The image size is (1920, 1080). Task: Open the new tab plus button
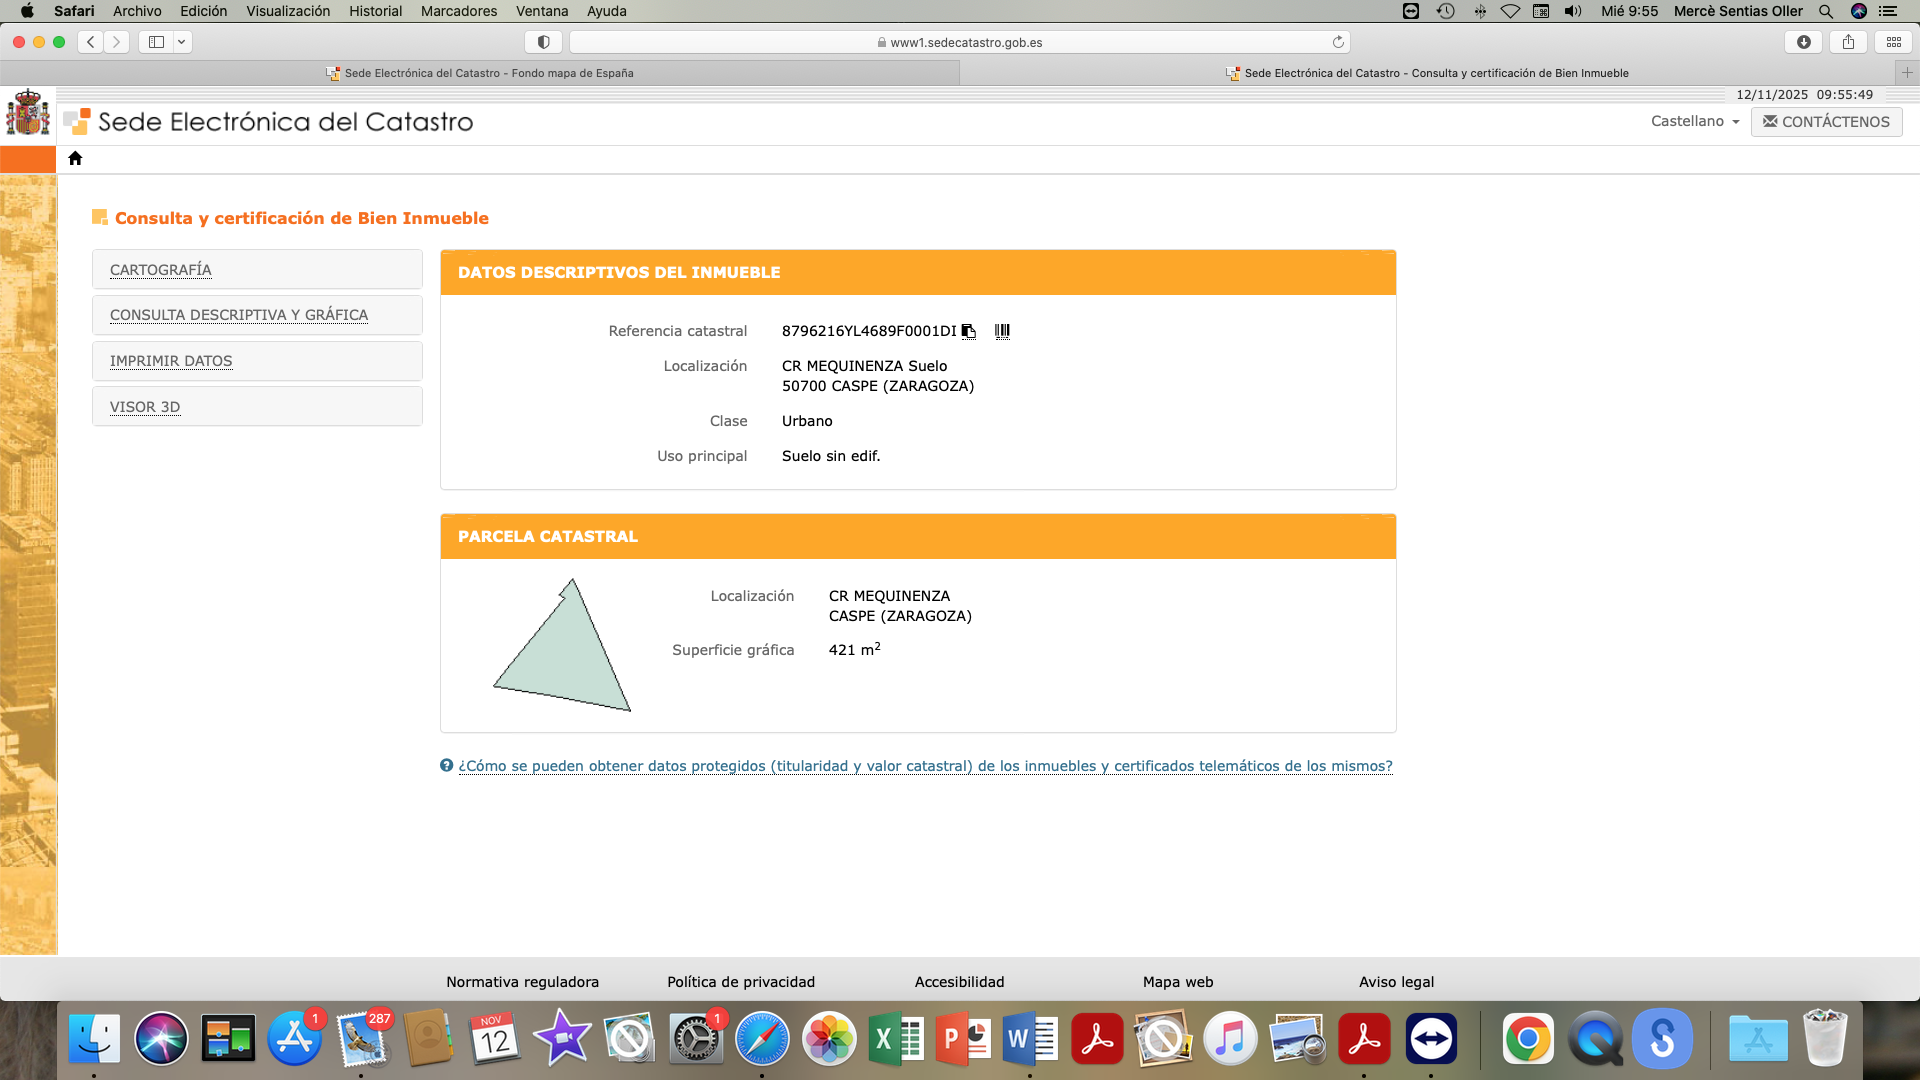tap(1907, 72)
